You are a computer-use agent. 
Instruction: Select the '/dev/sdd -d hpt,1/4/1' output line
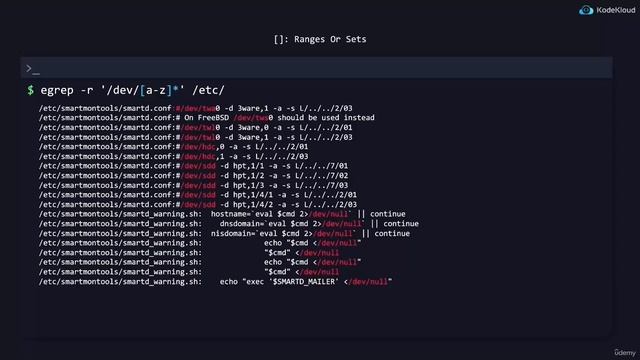(198, 195)
